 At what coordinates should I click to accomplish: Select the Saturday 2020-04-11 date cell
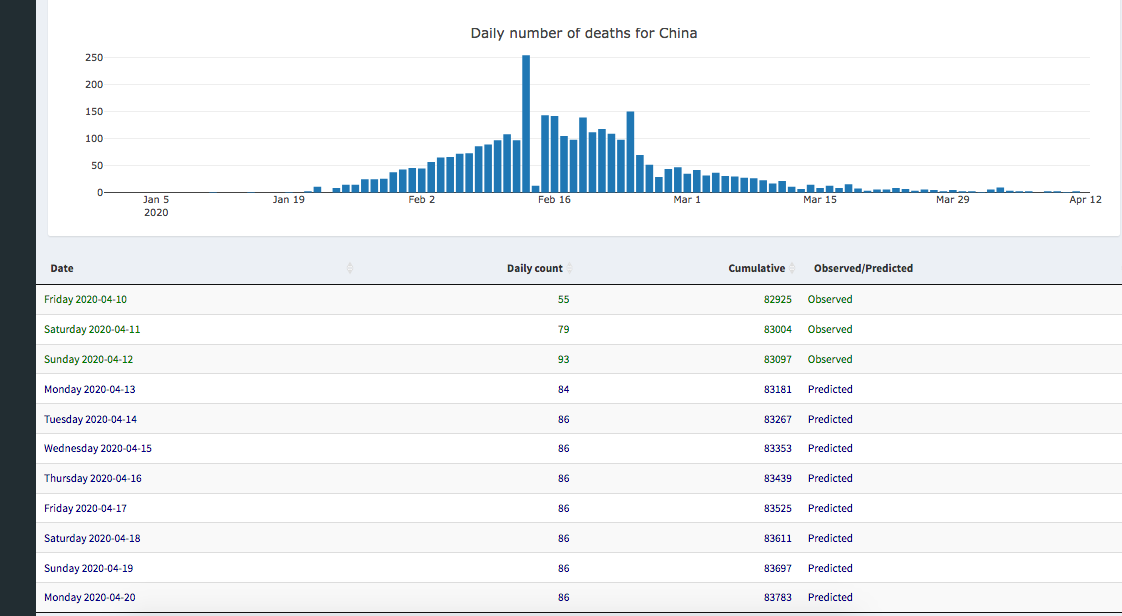(x=85, y=329)
